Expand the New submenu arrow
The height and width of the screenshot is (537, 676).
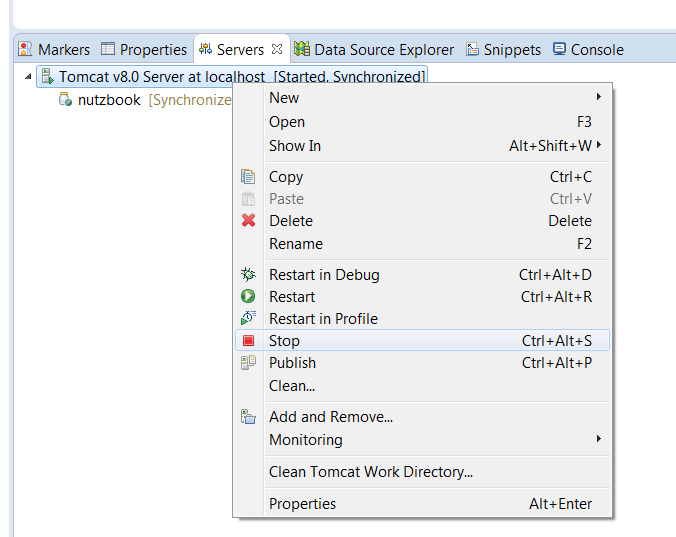click(x=598, y=97)
